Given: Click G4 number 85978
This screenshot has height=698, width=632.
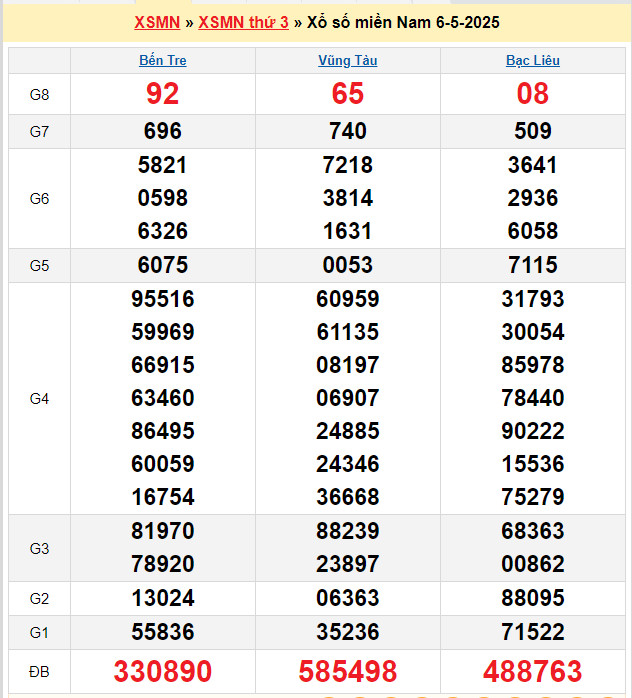Looking at the screenshot, I should coord(533,365).
